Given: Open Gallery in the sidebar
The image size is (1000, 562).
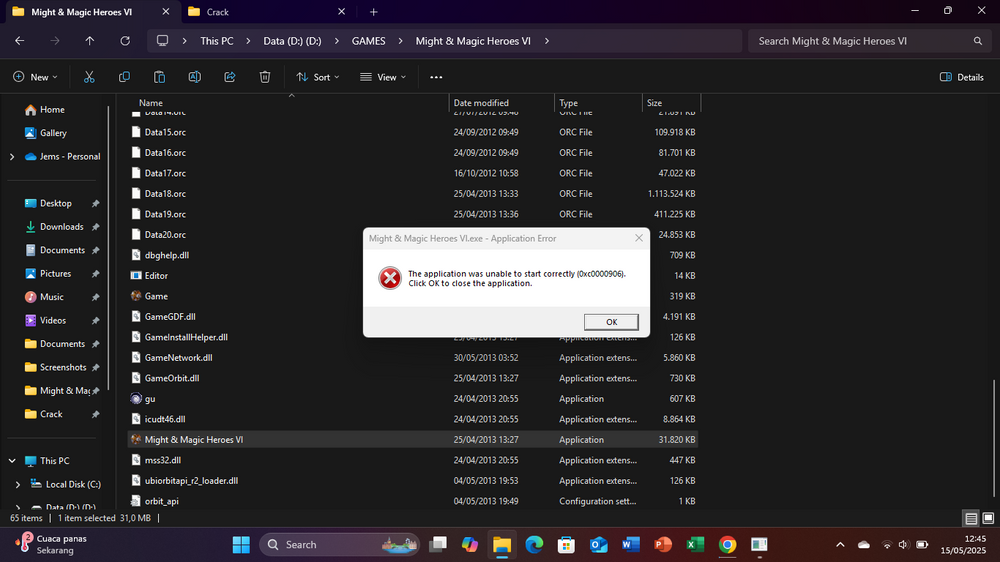Looking at the screenshot, I should point(53,133).
